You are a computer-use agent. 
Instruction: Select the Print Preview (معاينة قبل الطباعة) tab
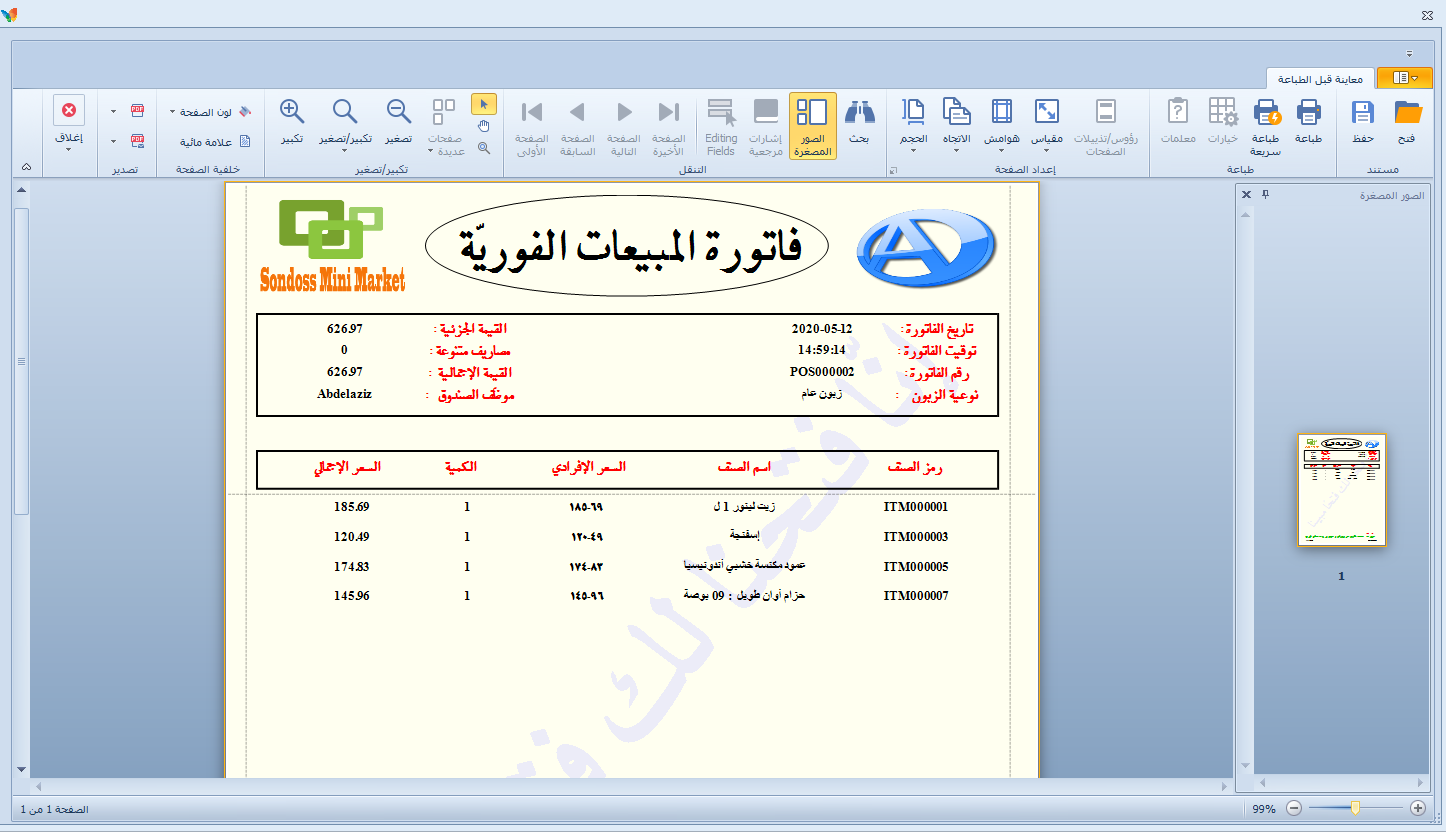tap(1320, 78)
